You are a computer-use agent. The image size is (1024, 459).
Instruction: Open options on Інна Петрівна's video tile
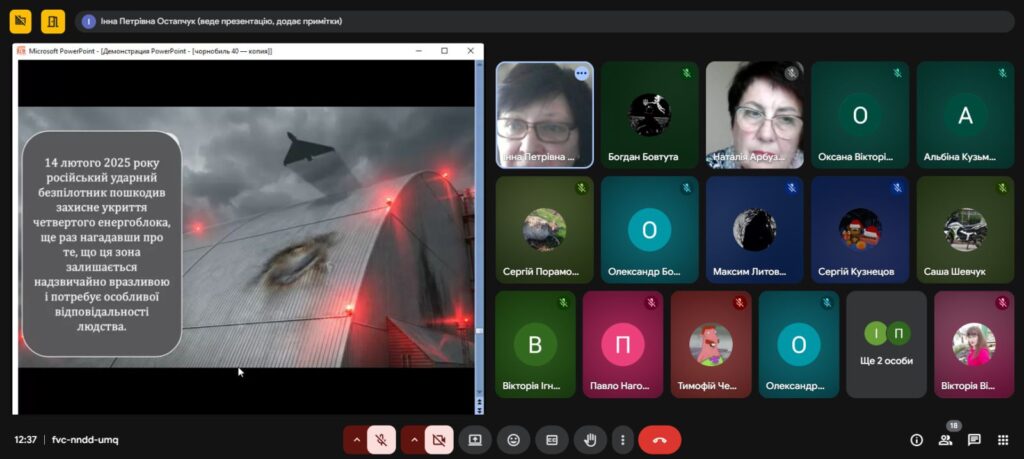click(x=581, y=74)
